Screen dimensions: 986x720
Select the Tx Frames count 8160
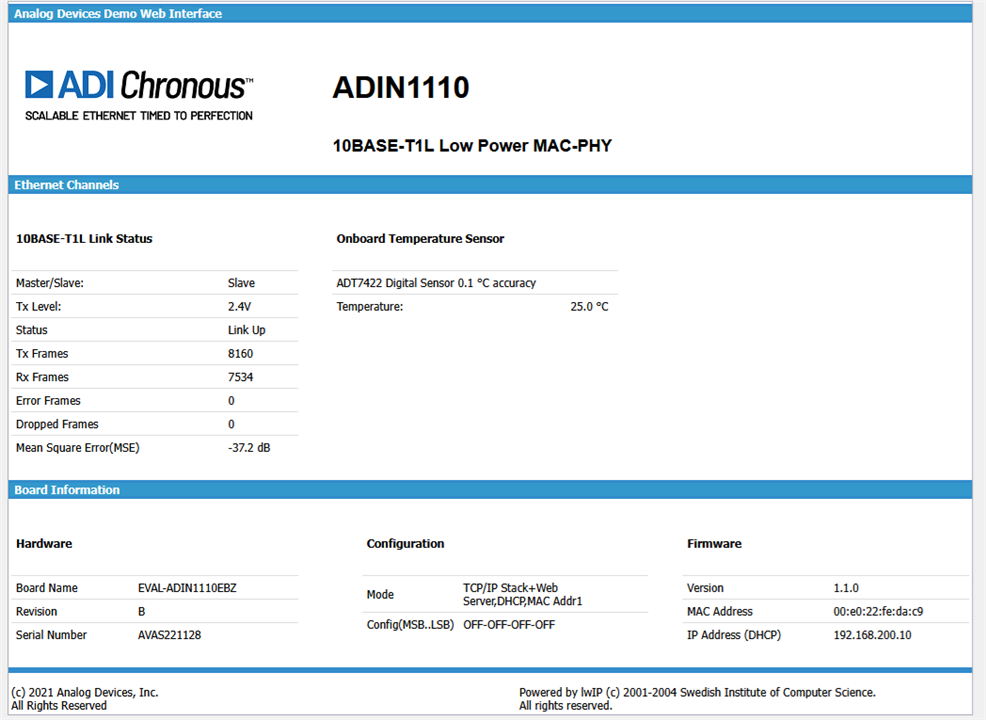pos(240,354)
